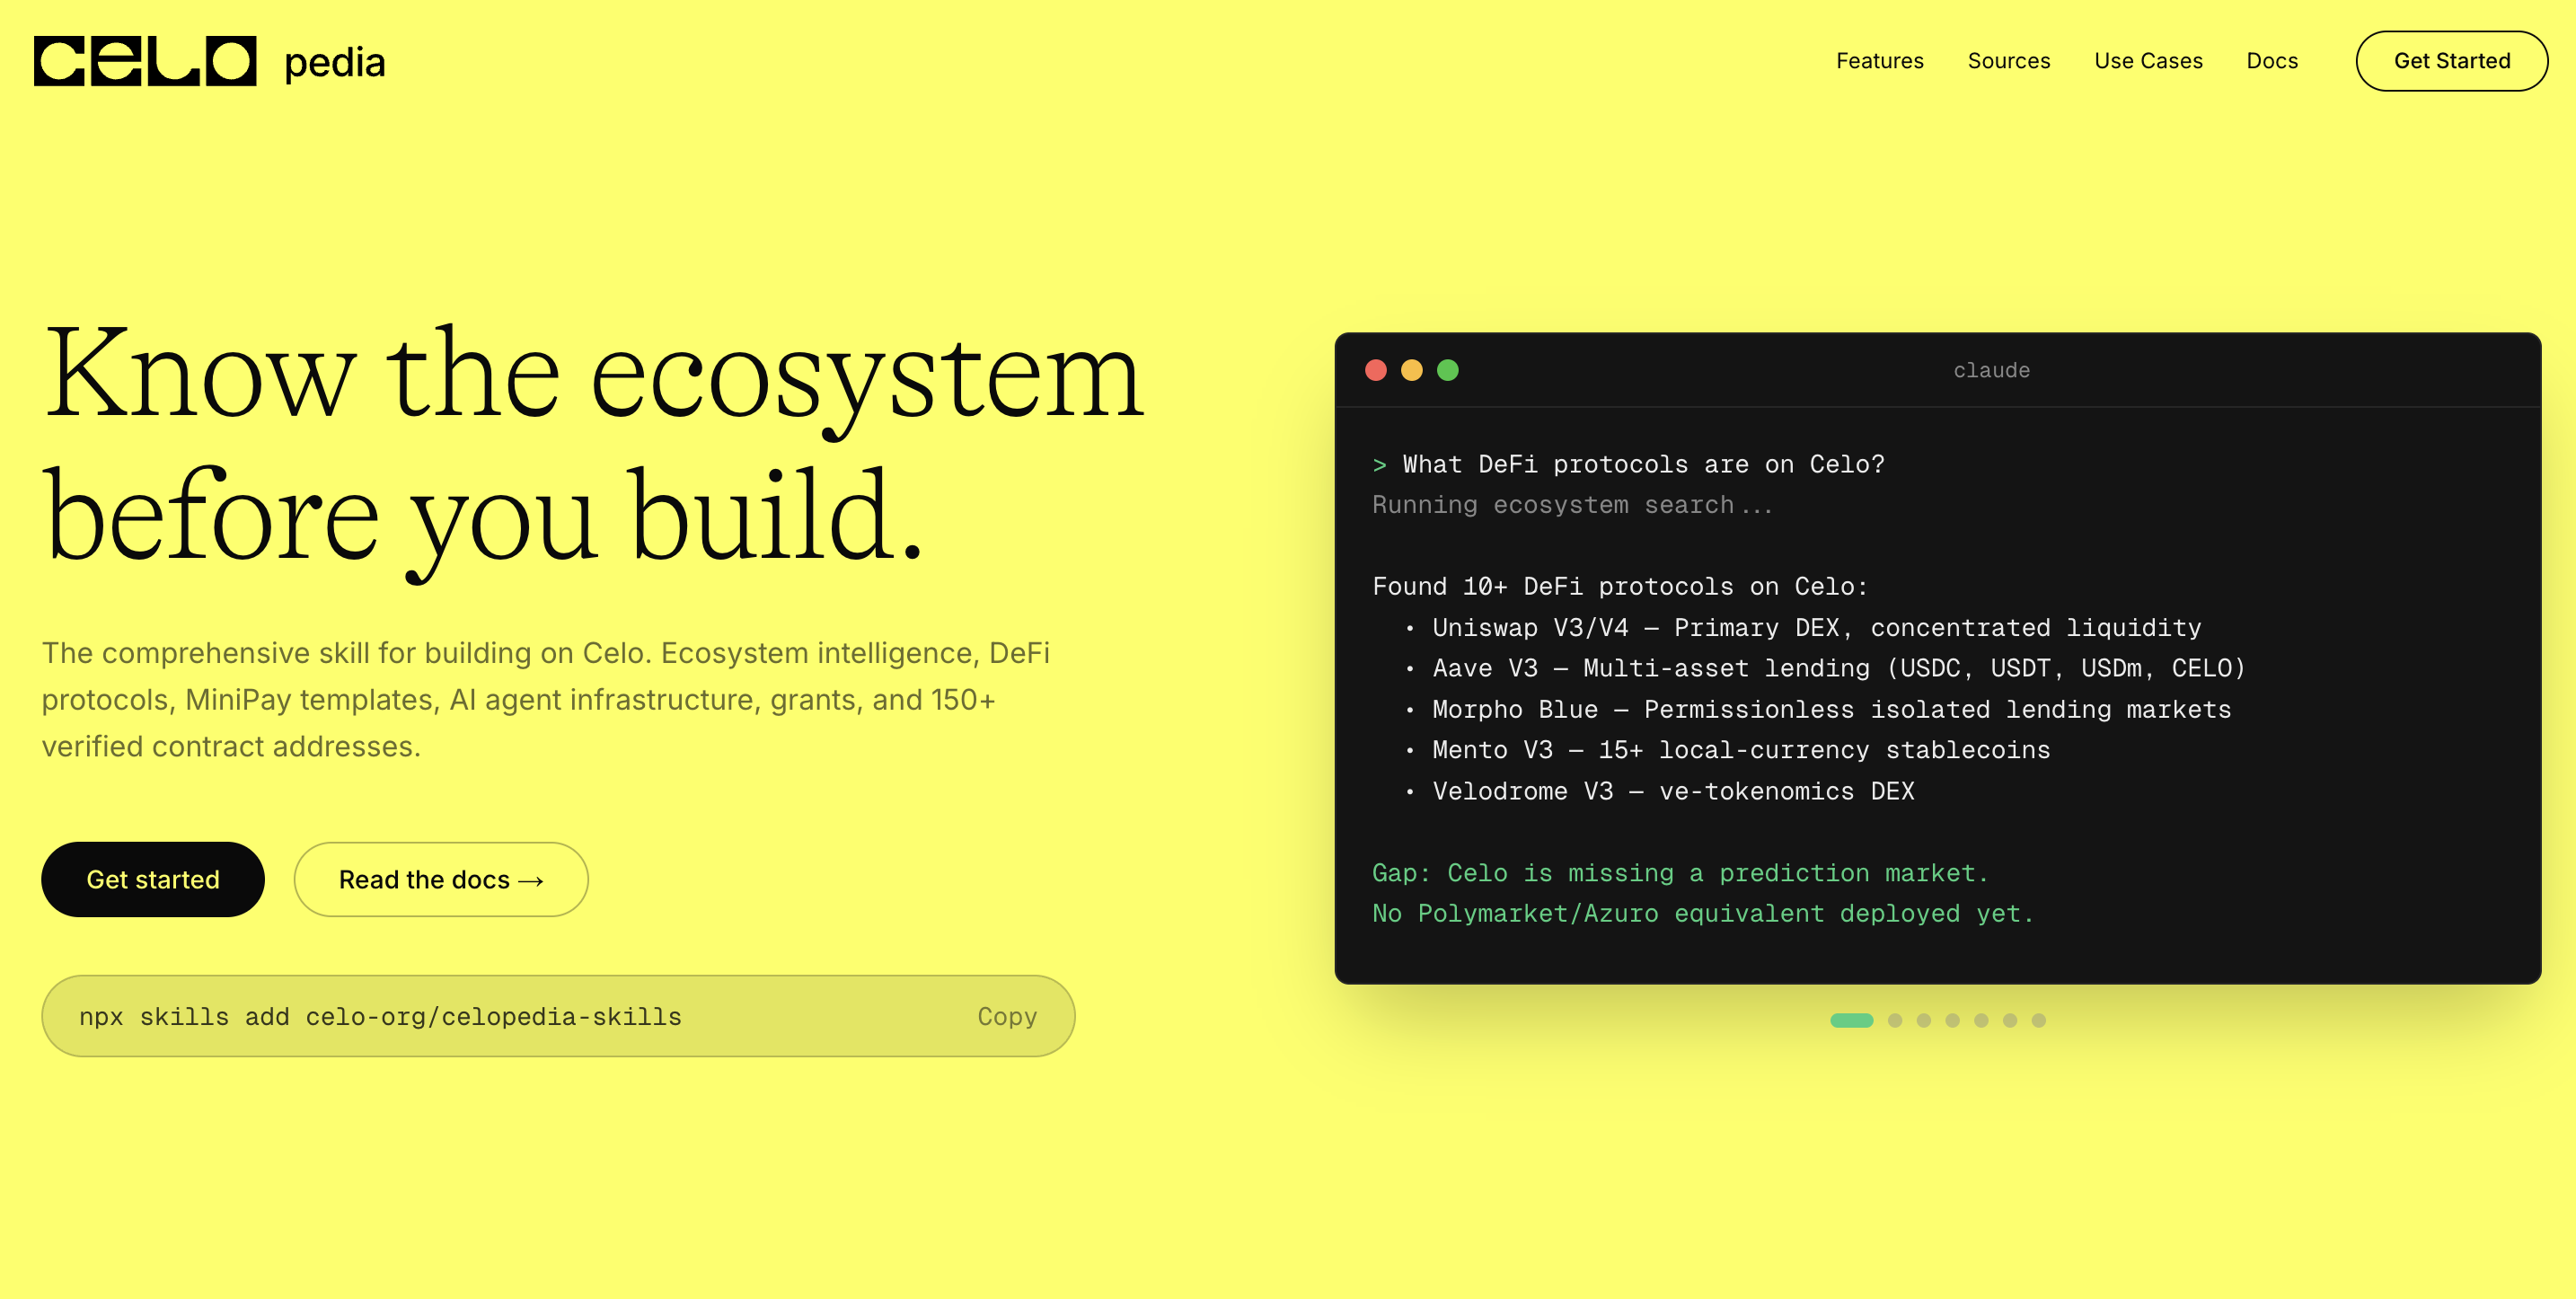This screenshot has height=1299, width=2576.
Task: Switch to the third carousel slide dot
Action: coord(1924,1020)
